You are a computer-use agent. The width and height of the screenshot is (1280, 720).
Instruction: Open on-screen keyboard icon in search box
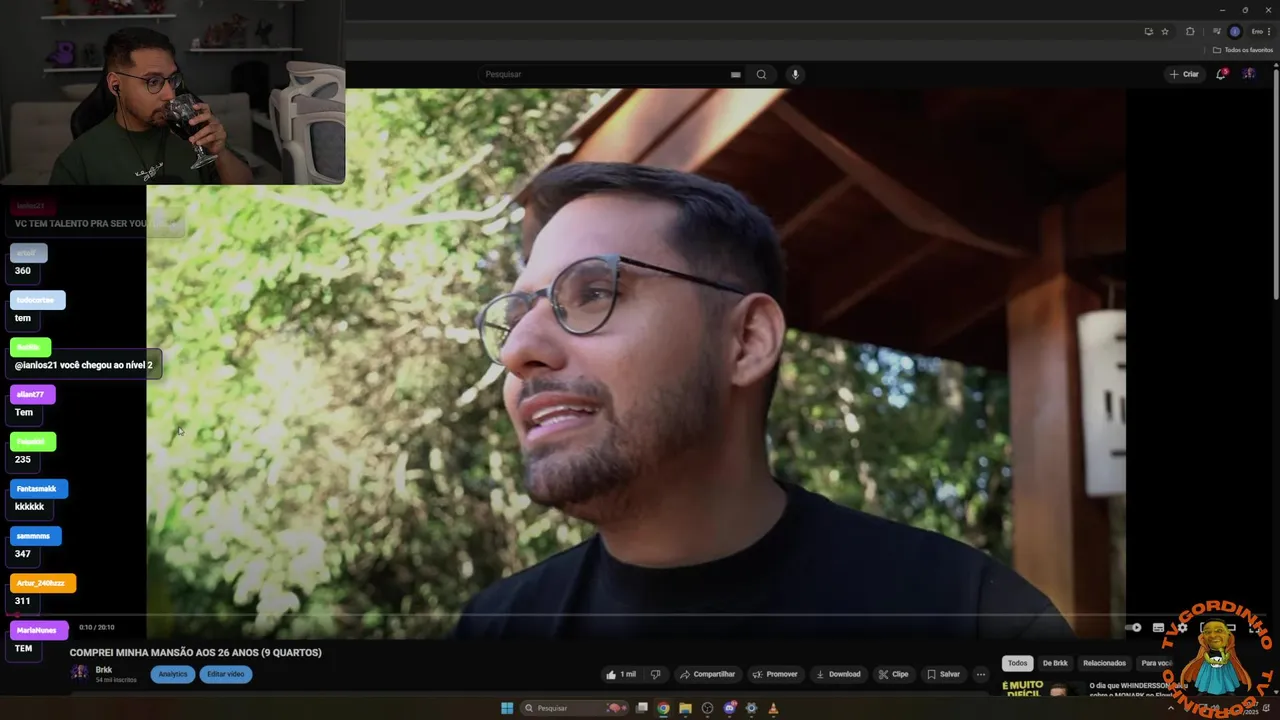735,74
